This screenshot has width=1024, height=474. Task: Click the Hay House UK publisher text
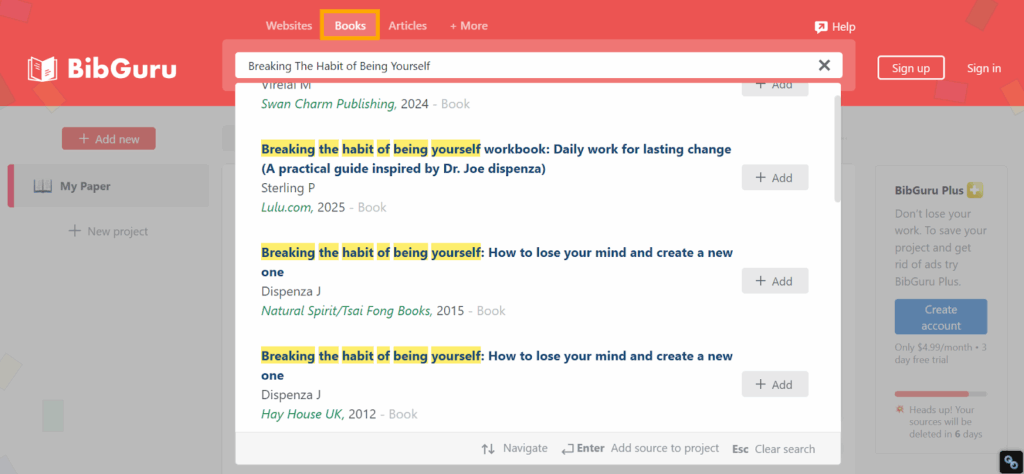coord(302,414)
